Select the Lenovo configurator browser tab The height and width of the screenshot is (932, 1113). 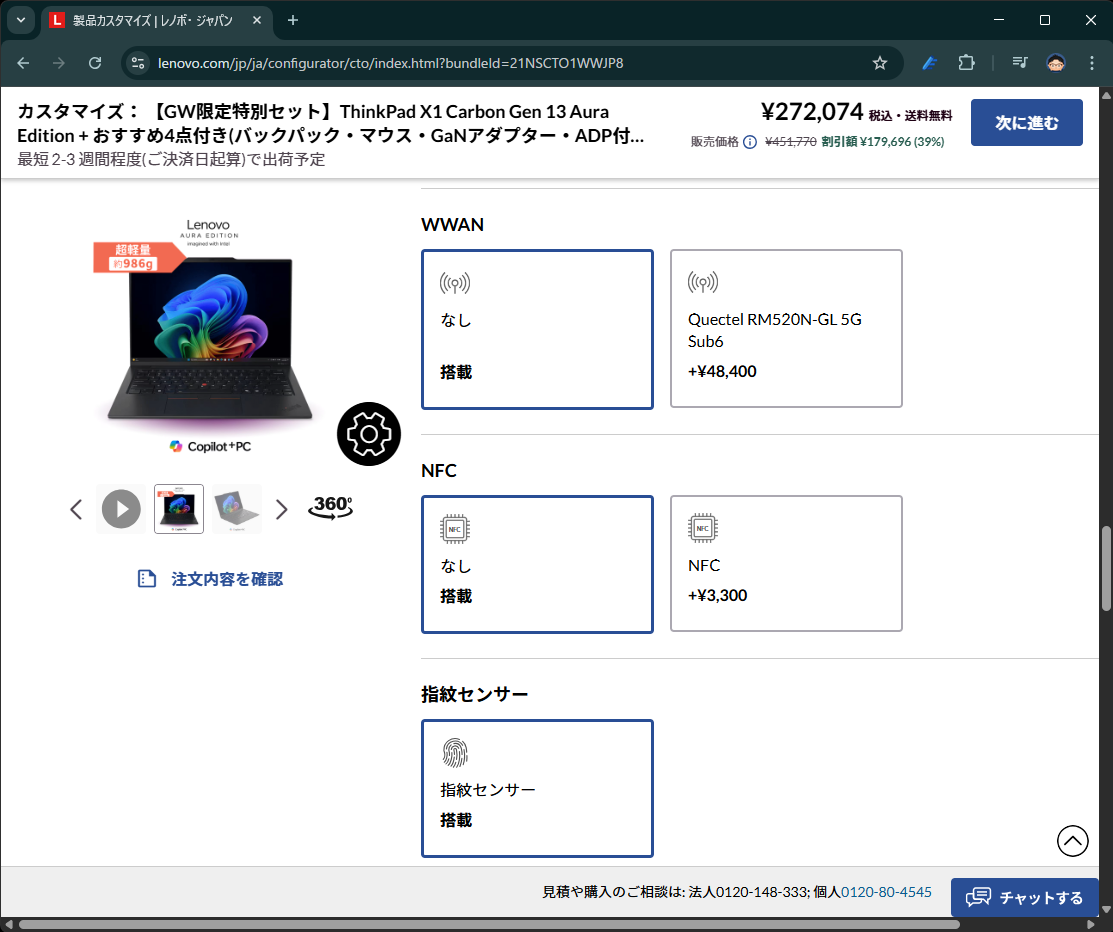(x=156, y=21)
